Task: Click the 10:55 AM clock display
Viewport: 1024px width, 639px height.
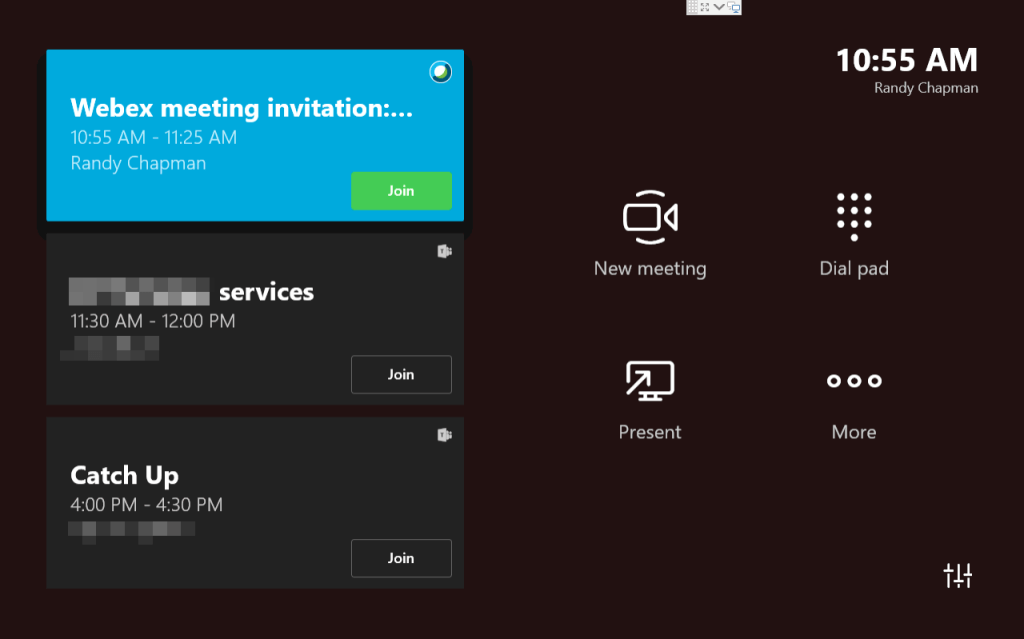Action: click(906, 61)
